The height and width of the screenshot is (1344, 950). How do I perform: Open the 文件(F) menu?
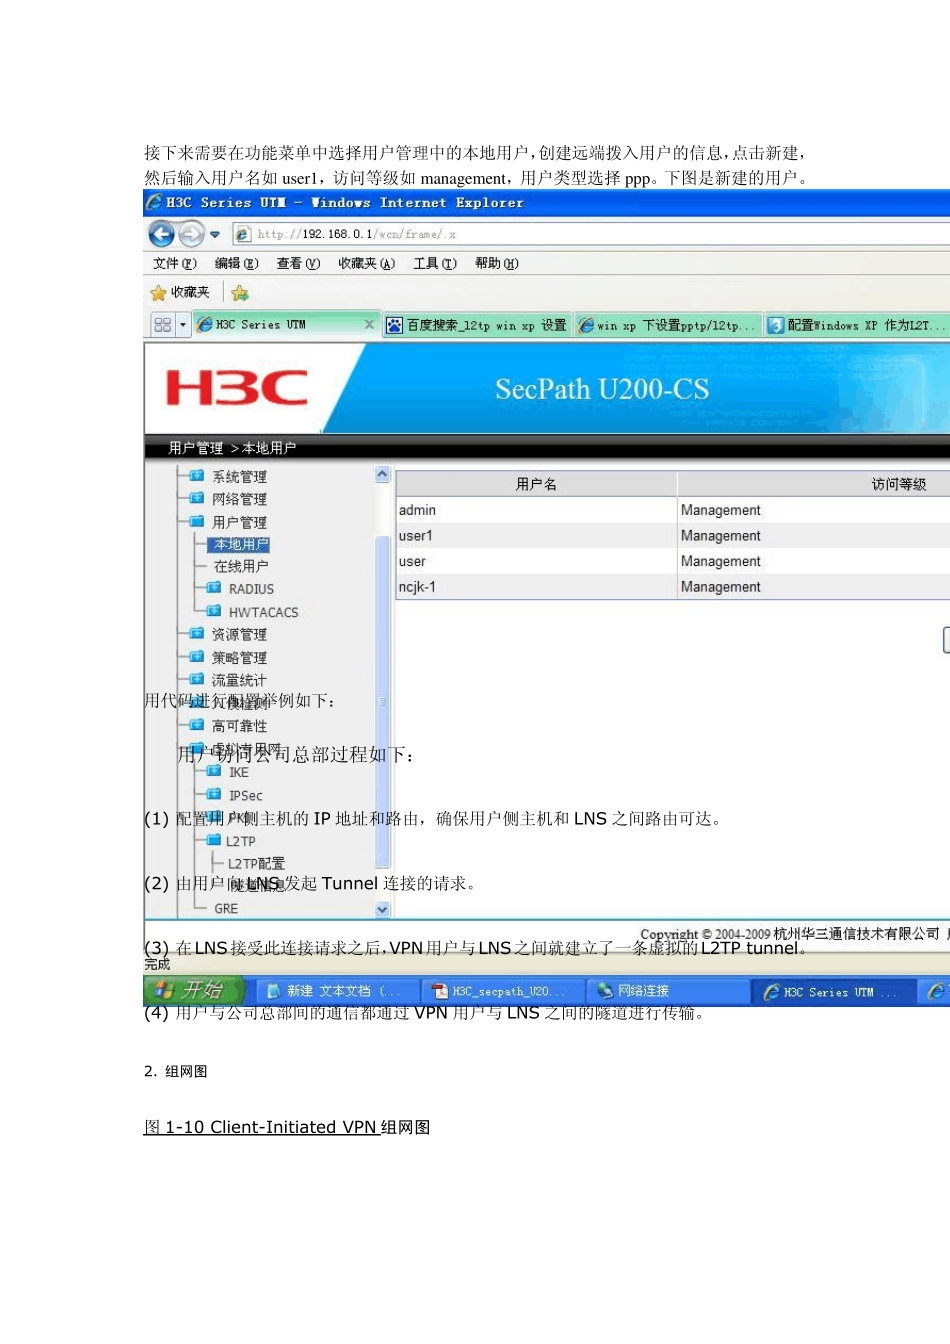pyautogui.click(x=174, y=263)
